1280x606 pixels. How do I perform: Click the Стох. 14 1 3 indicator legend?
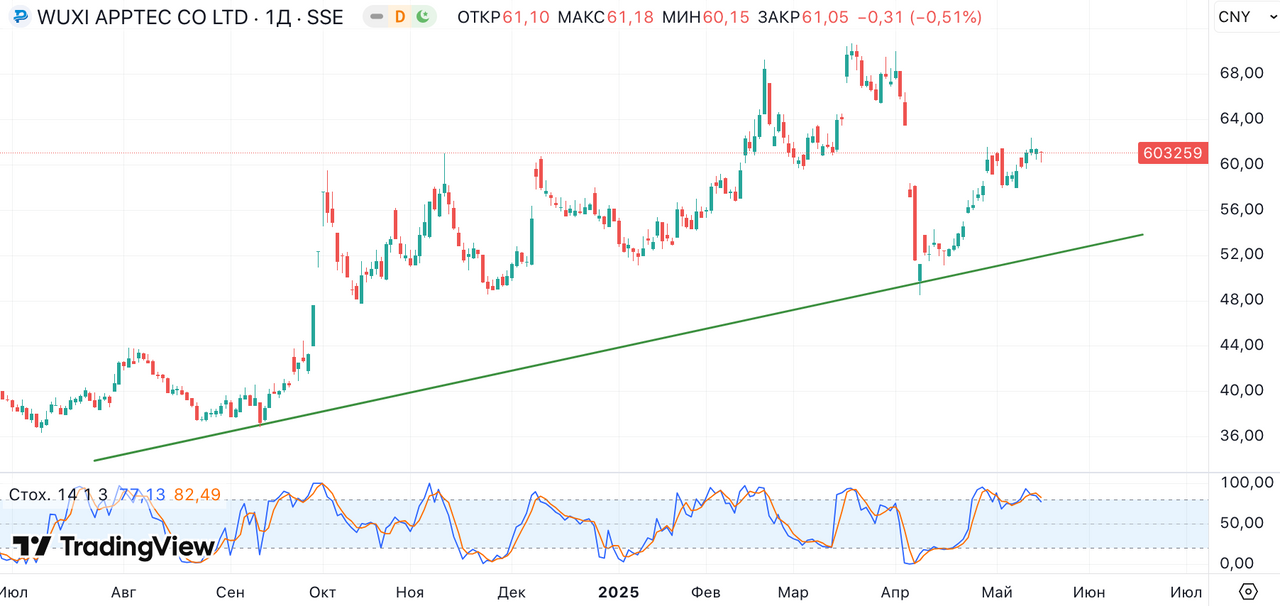[x=58, y=494]
